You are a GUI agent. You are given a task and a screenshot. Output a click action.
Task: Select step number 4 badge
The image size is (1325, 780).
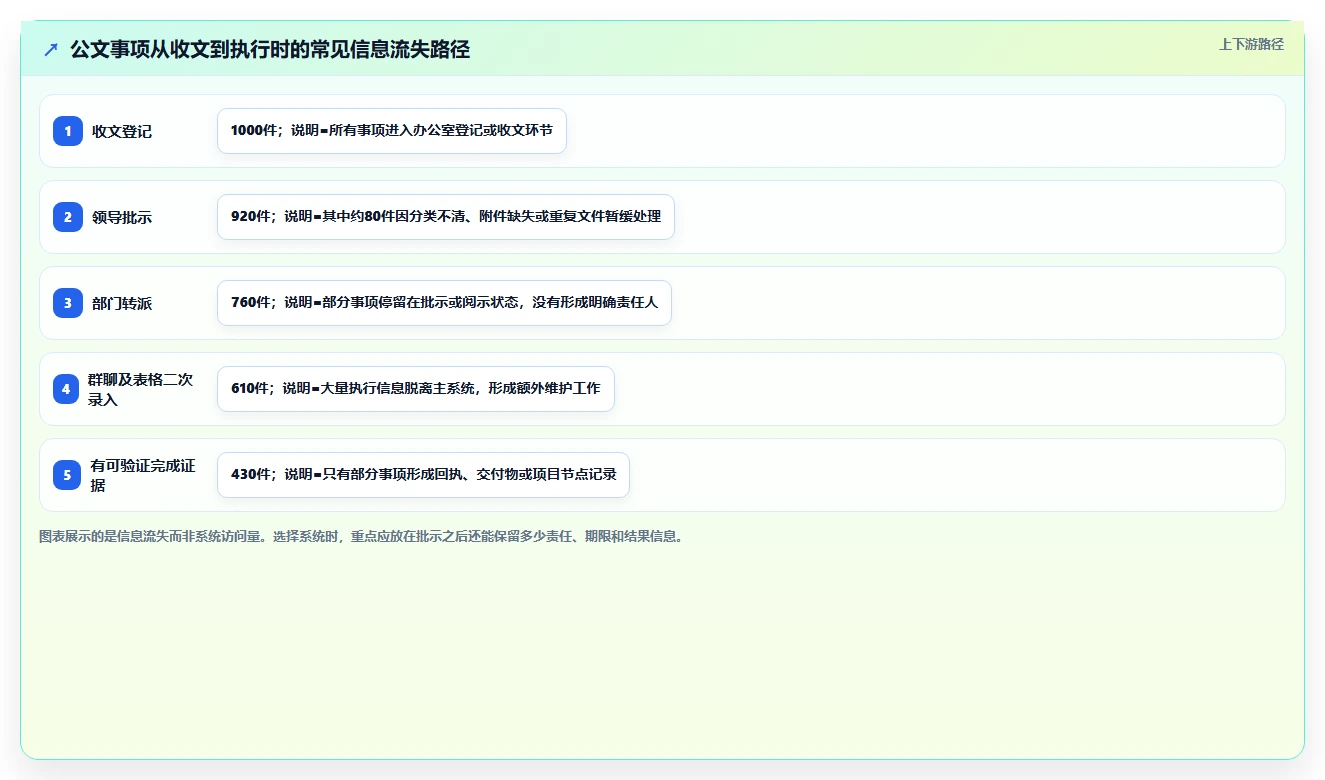(x=66, y=389)
